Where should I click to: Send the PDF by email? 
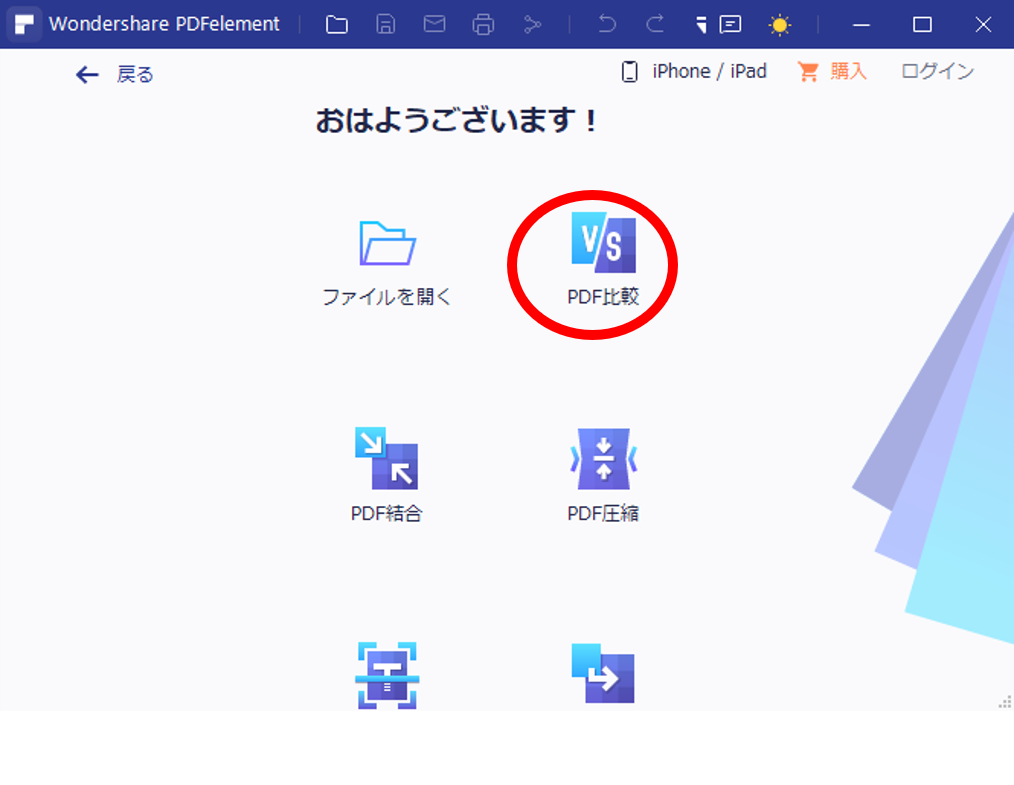click(x=435, y=24)
